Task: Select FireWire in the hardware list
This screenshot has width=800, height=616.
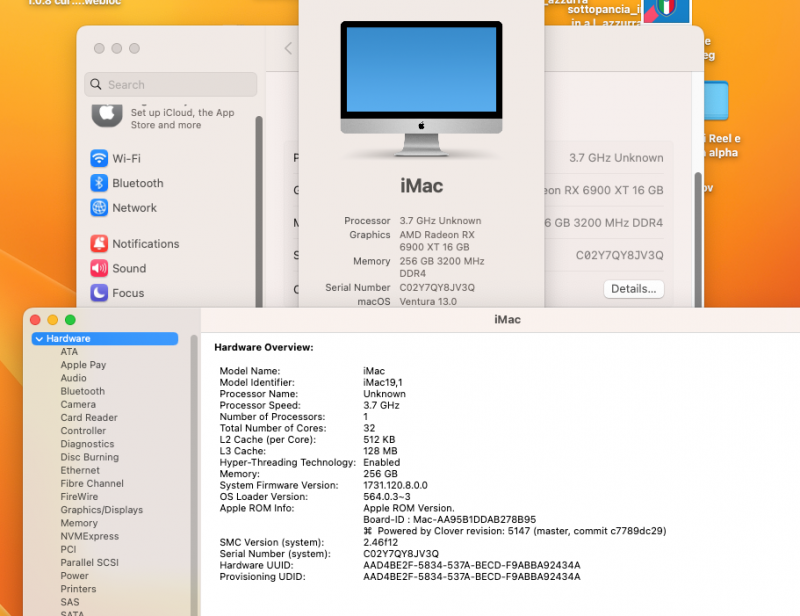Action: pyautogui.click(x=79, y=497)
